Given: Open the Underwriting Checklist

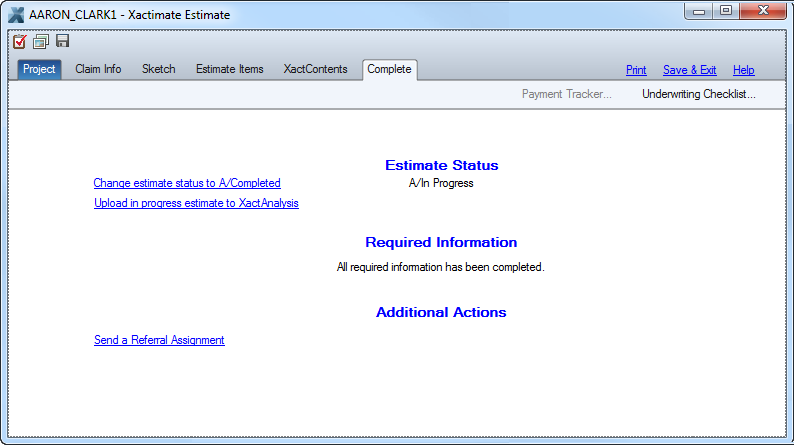Looking at the screenshot, I should click(699, 94).
